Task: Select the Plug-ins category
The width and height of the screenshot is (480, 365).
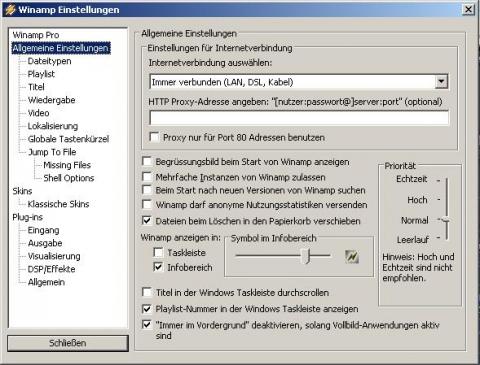Action: tap(28, 217)
